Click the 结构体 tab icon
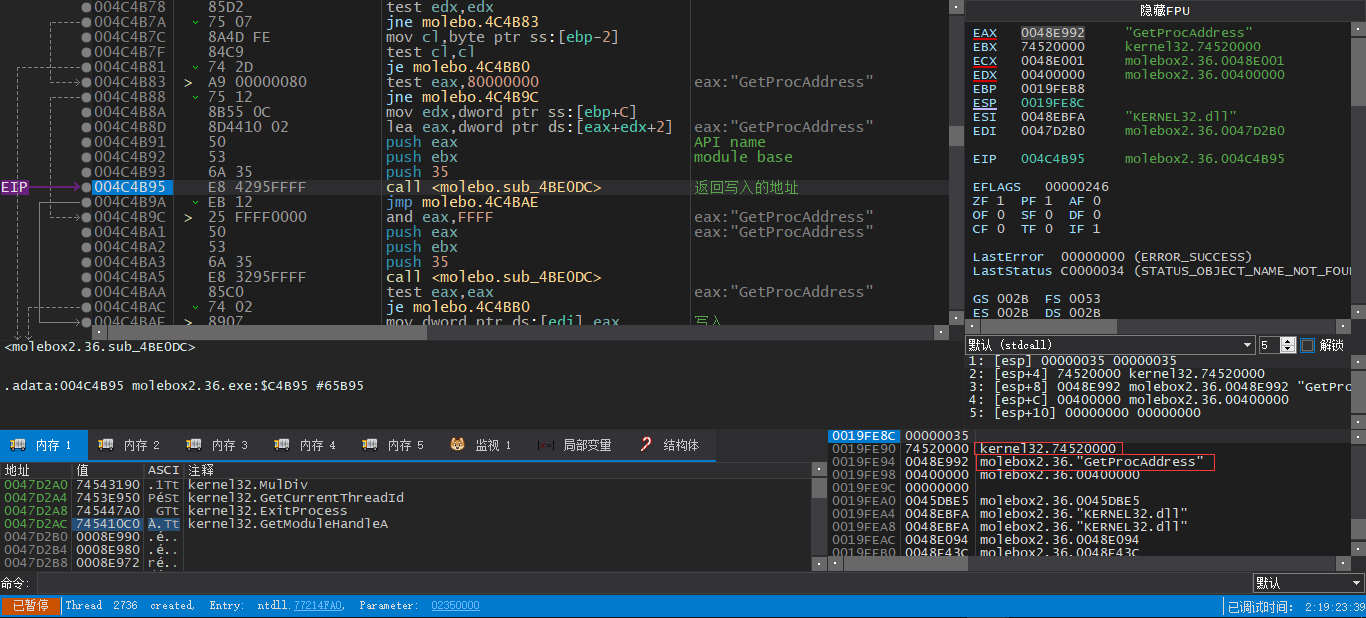The width and height of the screenshot is (1366, 618). click(646, 445)
